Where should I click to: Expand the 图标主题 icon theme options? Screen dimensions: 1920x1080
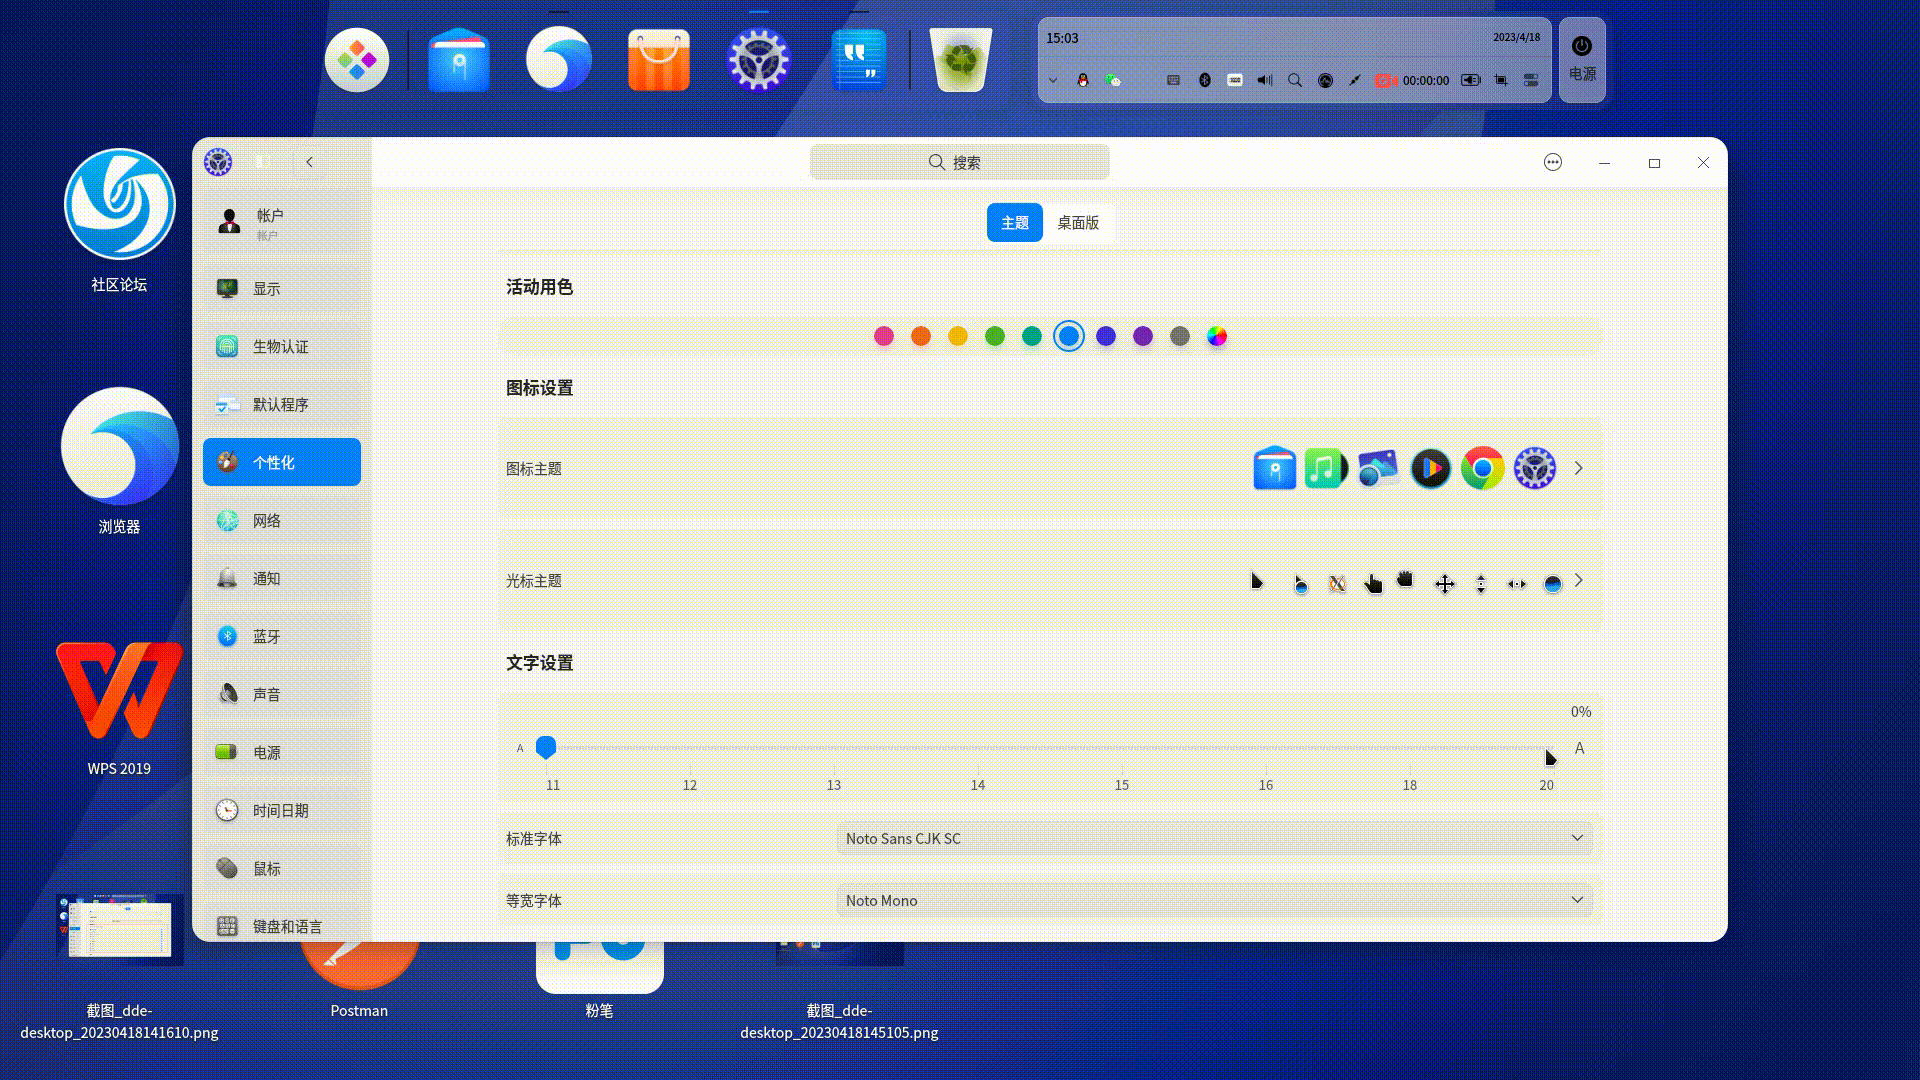pos(1578,468)
